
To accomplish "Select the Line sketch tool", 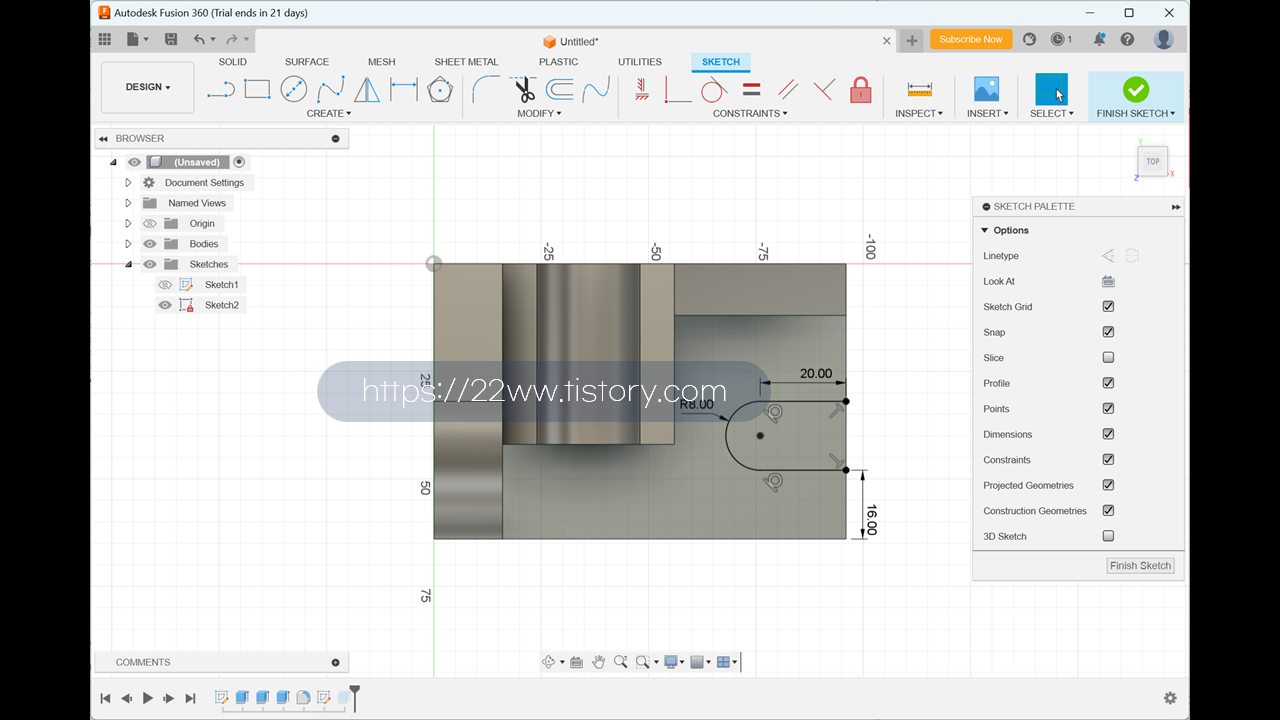I will [x=220, y=89].
